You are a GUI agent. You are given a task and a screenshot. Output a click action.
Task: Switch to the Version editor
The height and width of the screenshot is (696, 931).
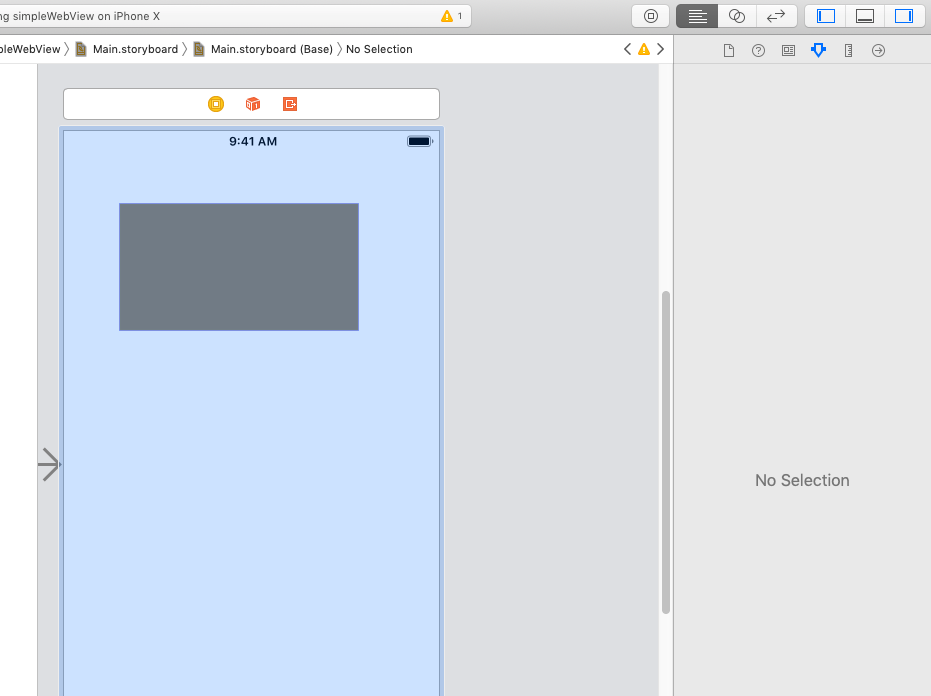pyautogui.click(x=776, y=16)
